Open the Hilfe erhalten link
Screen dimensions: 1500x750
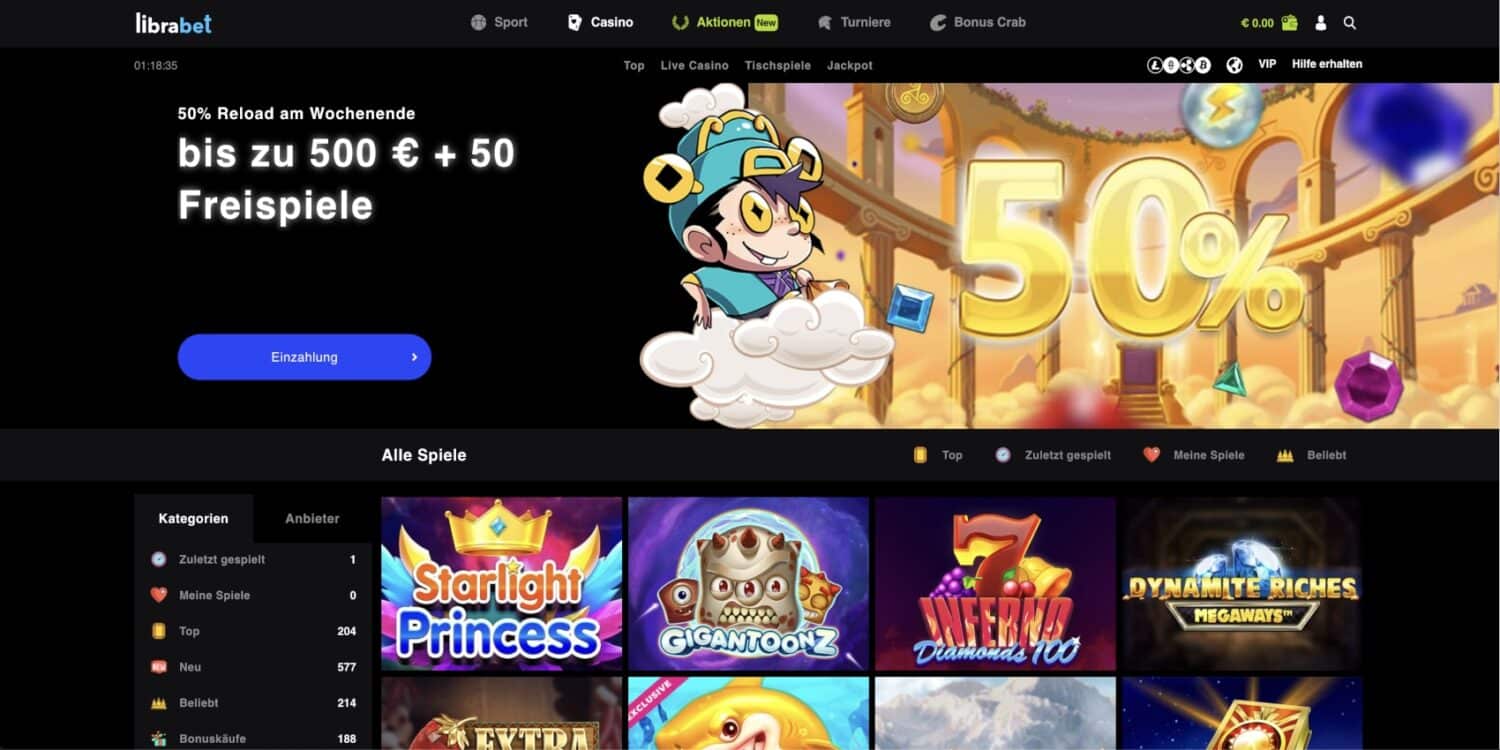coord(1327,64)
